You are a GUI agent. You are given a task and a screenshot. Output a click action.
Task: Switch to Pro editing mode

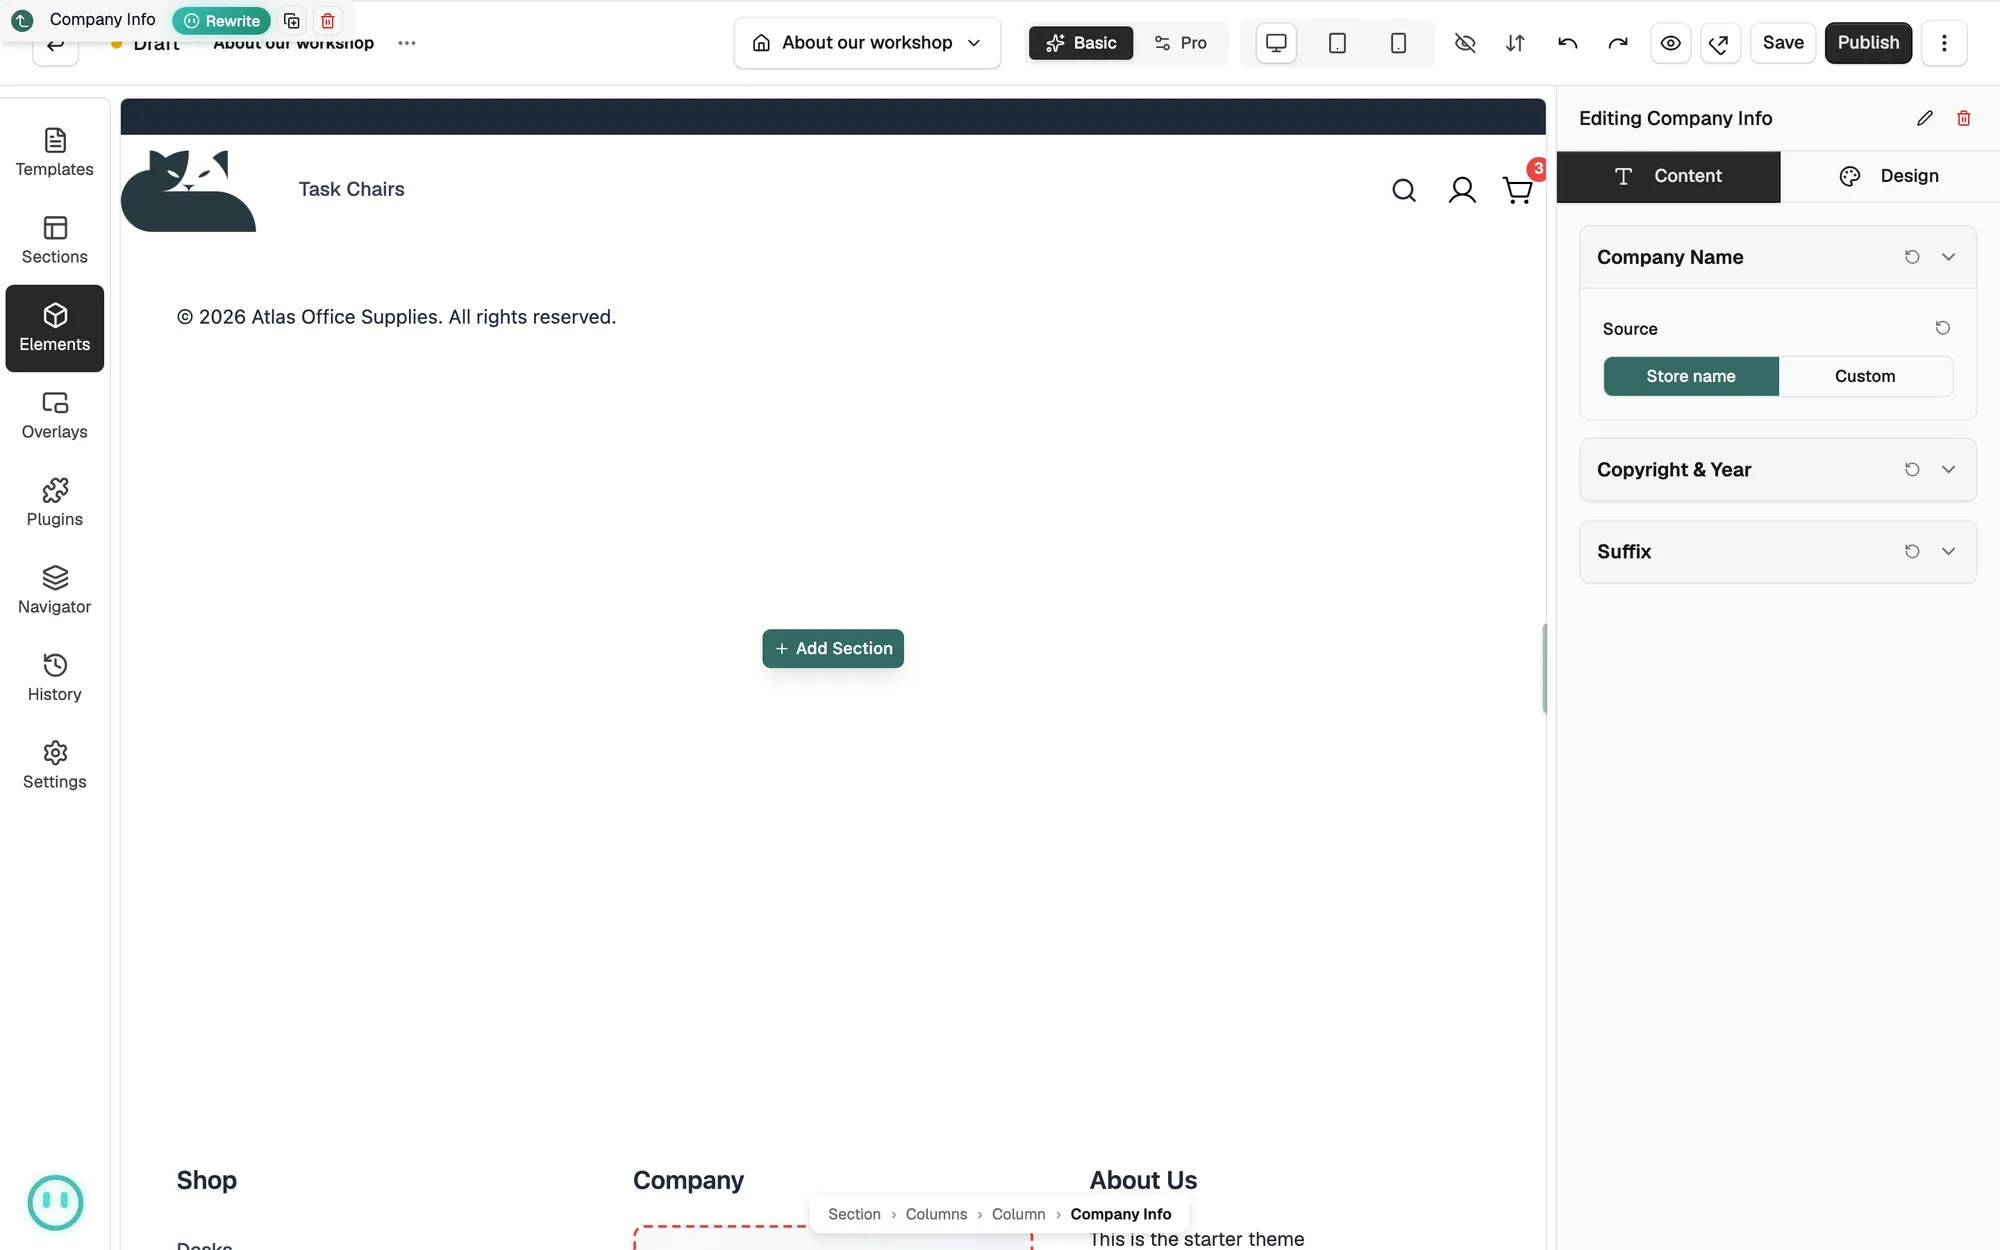click(1180, 43)
